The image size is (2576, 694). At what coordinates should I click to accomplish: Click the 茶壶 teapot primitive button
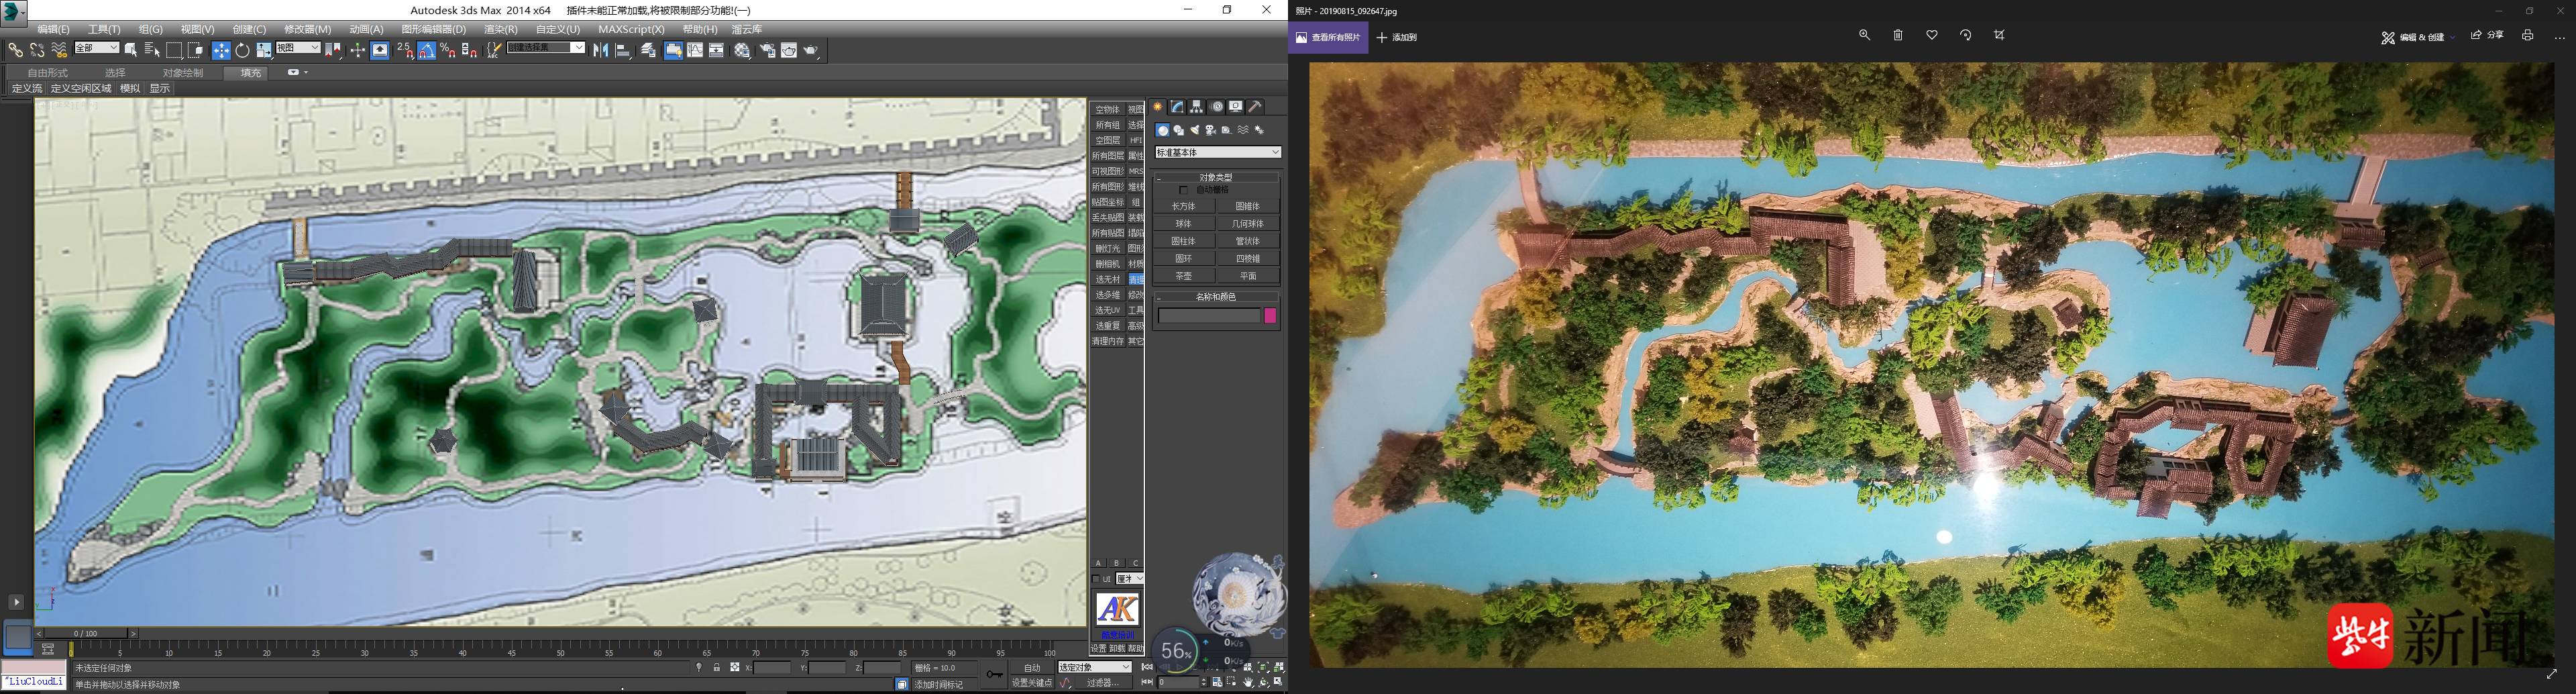click(x=1184, y=276)
